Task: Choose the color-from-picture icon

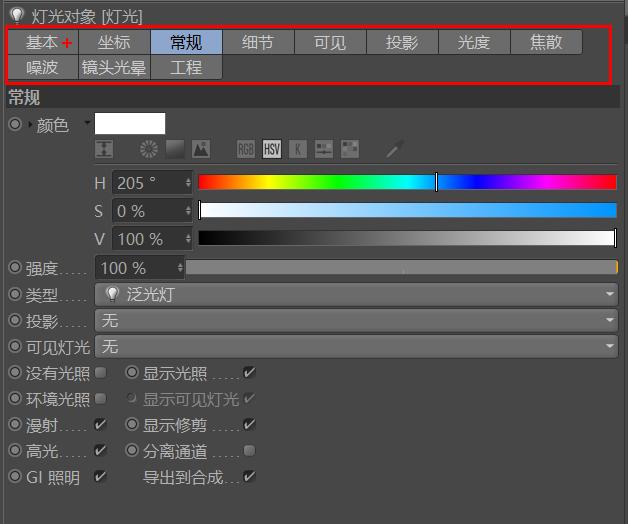Action: click(201, 149)
